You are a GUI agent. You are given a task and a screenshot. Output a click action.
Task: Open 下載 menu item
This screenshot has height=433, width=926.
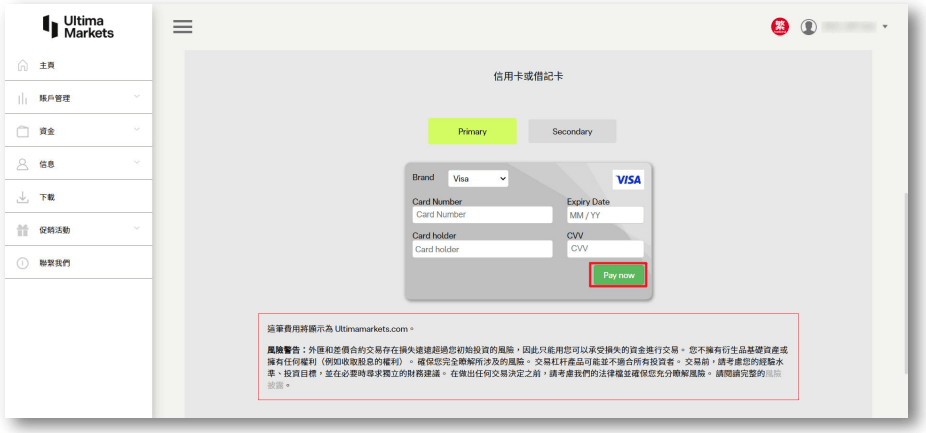pos(79,197)
